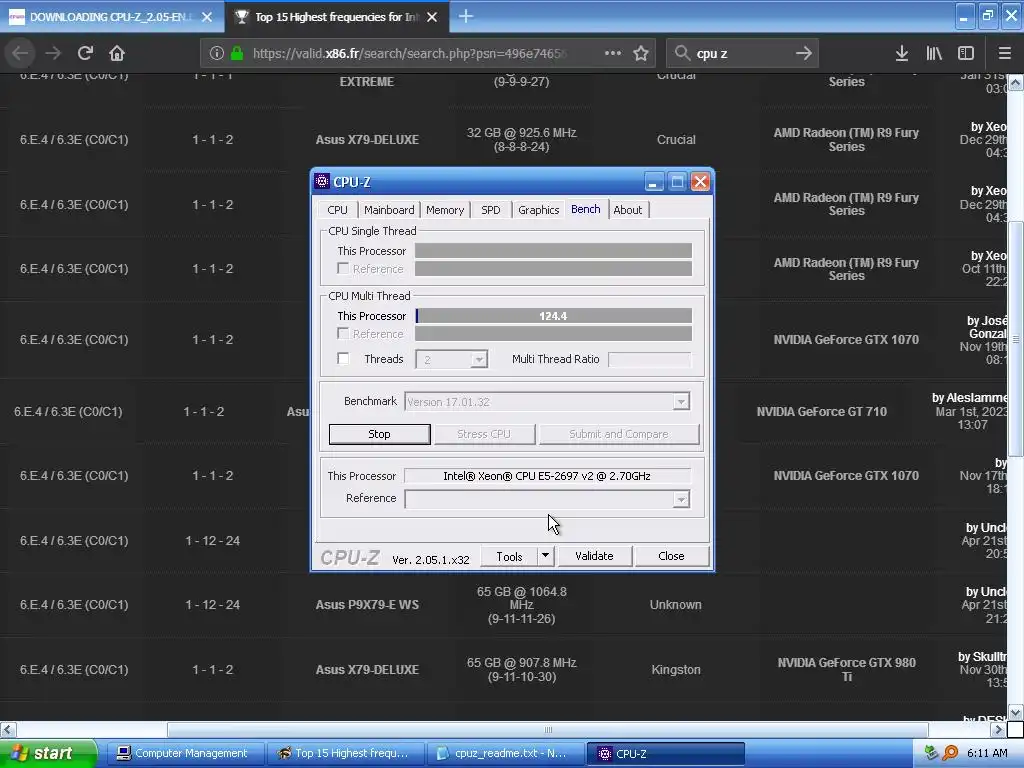Expand the Tools dropdown arrow
Image resolution: width=1024 pixels, height=768 pixels.
[x=545, y=556]
